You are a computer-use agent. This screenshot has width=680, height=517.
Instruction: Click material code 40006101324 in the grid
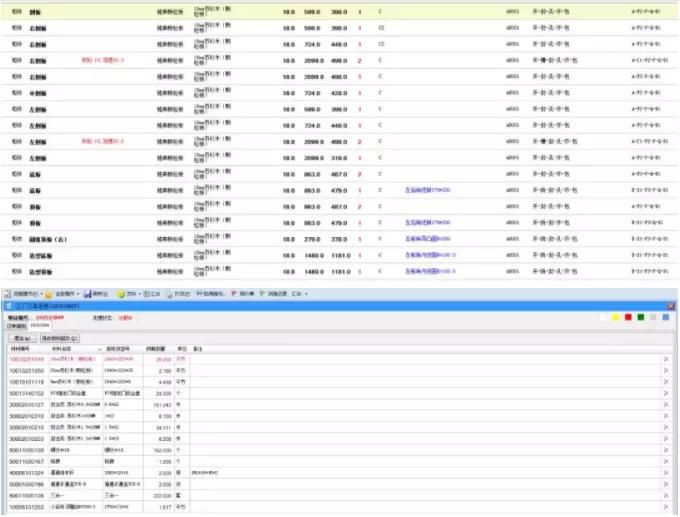pos(26,473)
